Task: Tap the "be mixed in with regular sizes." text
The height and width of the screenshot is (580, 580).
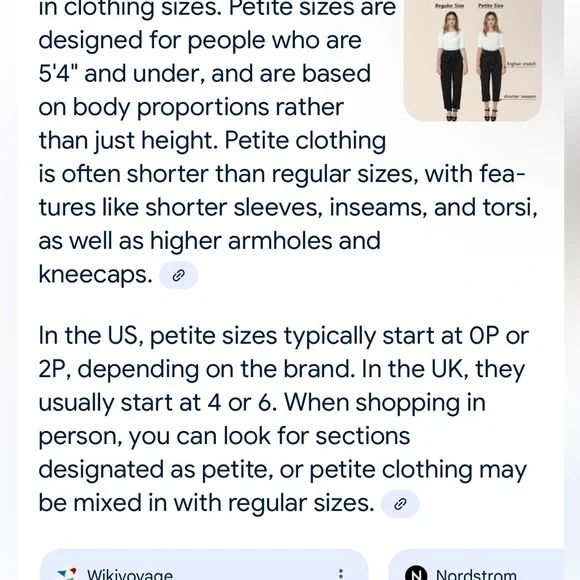Action: pyautogui.click(x=206, y=503)
